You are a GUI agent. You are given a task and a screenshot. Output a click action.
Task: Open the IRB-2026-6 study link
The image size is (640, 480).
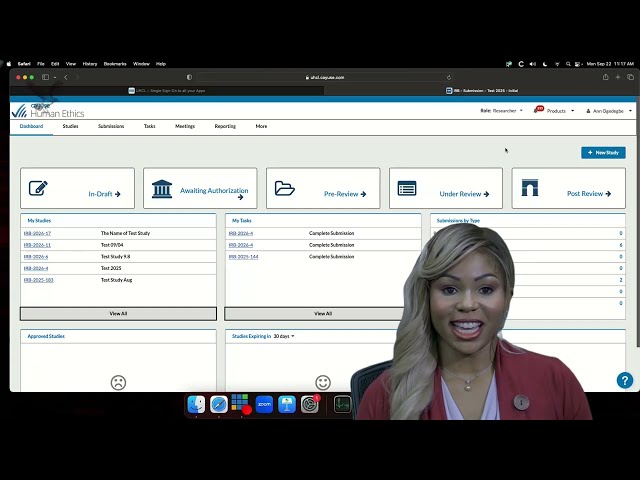pos(36,257)
